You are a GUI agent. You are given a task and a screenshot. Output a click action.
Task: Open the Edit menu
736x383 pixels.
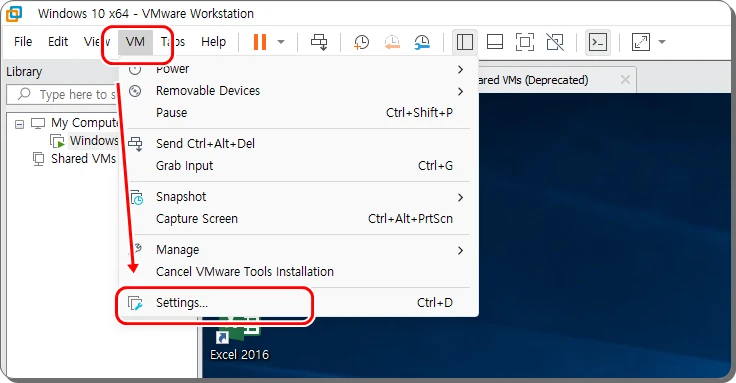click(x=58, y=42)
